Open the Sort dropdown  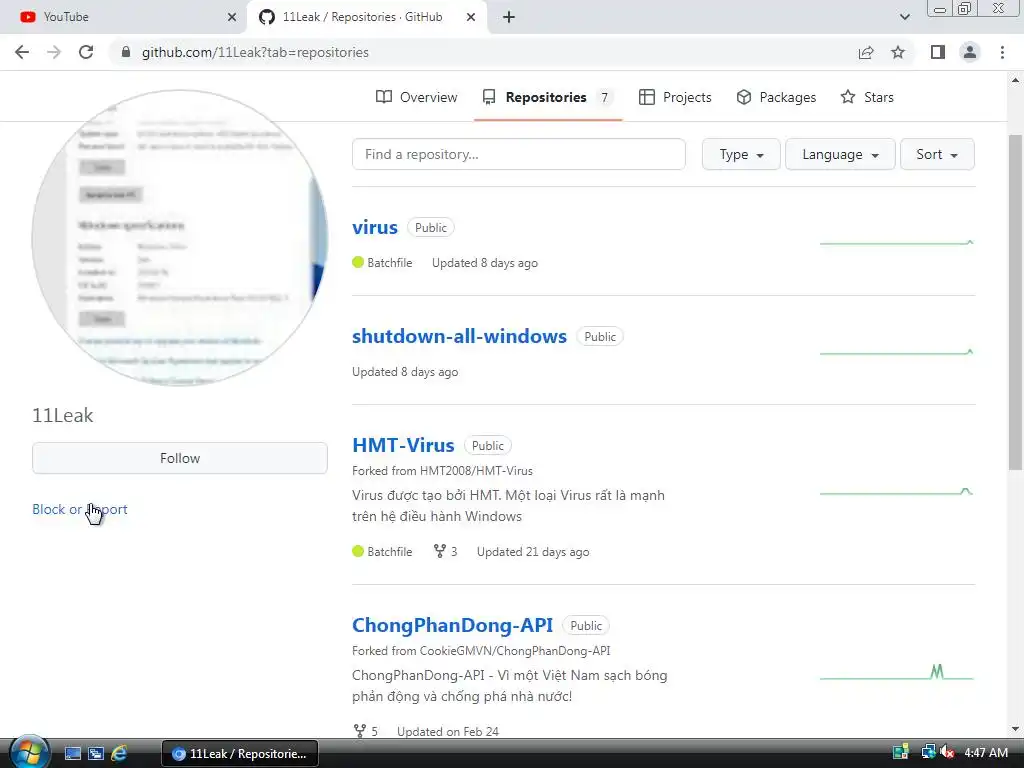[x=937, y=154]
